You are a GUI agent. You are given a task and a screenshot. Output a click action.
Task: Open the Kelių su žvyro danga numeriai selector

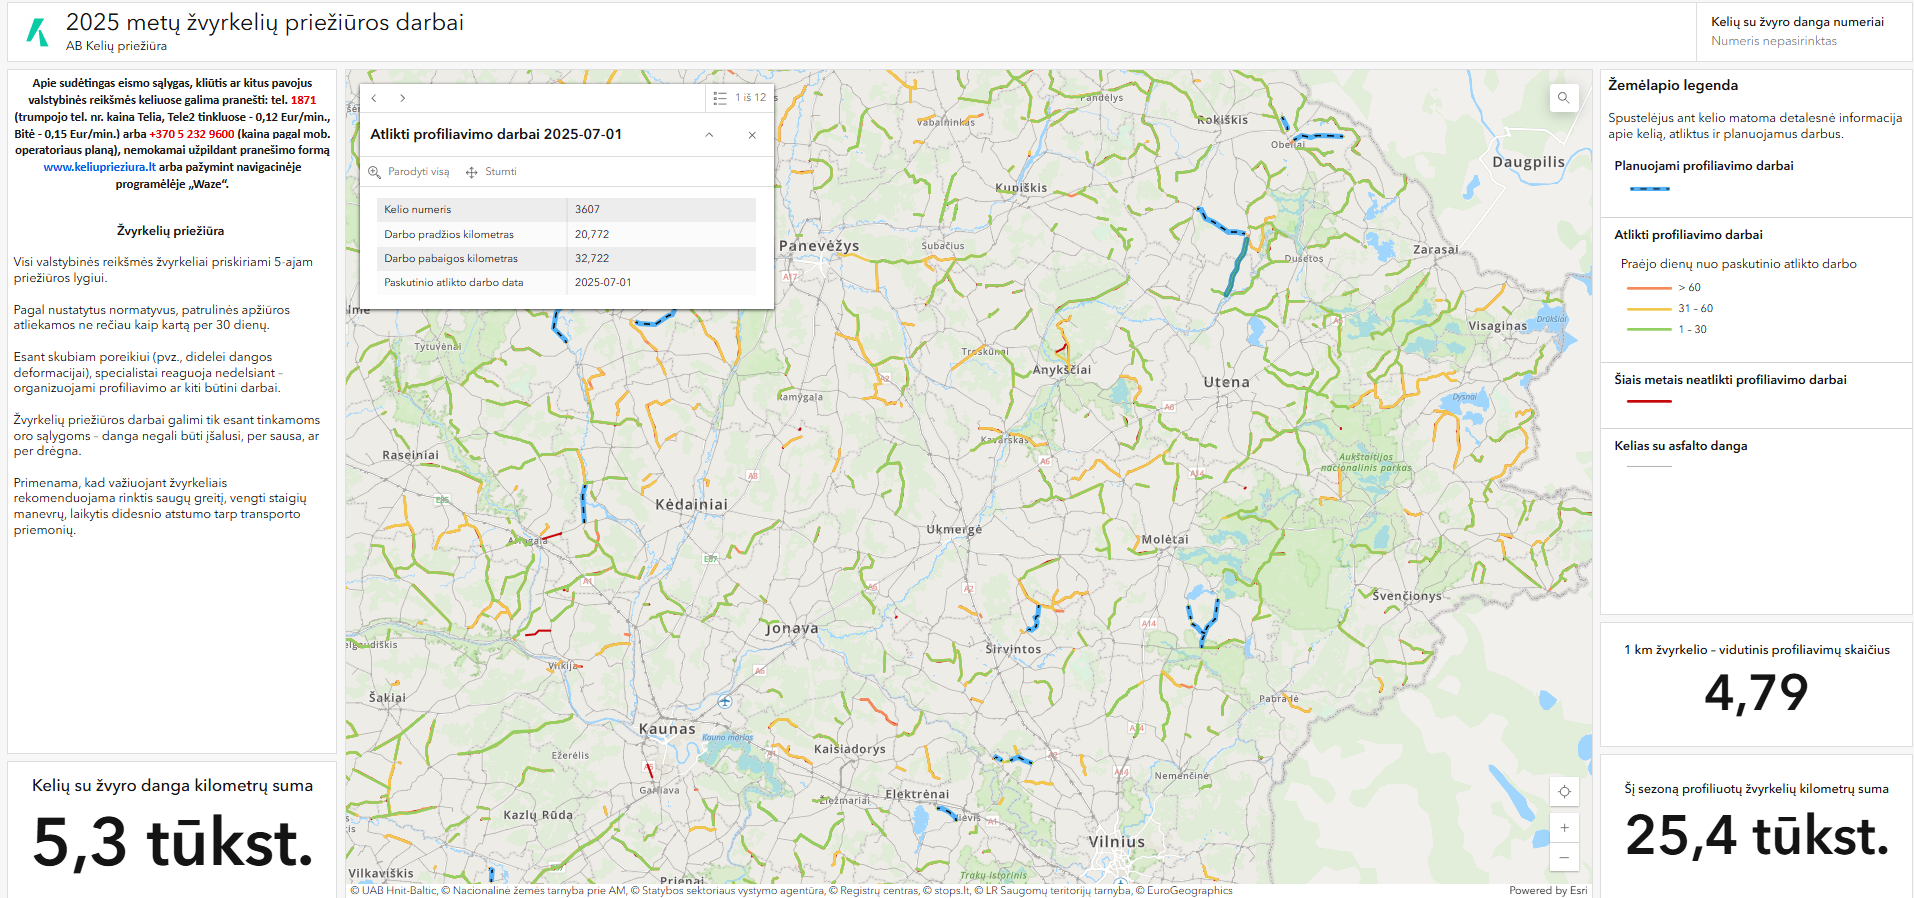tap(1804, 31)
